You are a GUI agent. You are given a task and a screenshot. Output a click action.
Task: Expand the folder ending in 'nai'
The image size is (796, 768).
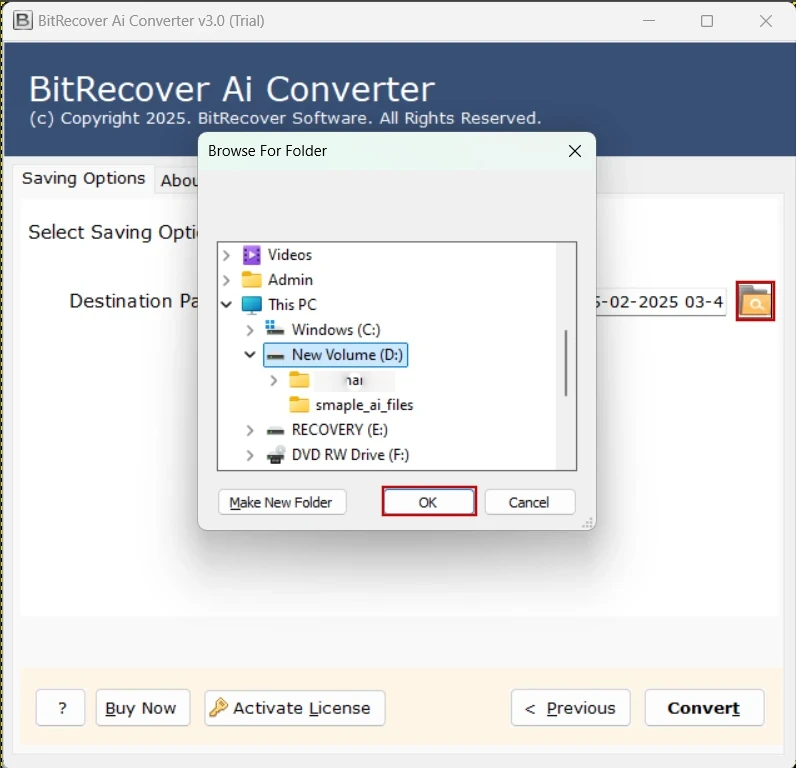pos(274,380)
